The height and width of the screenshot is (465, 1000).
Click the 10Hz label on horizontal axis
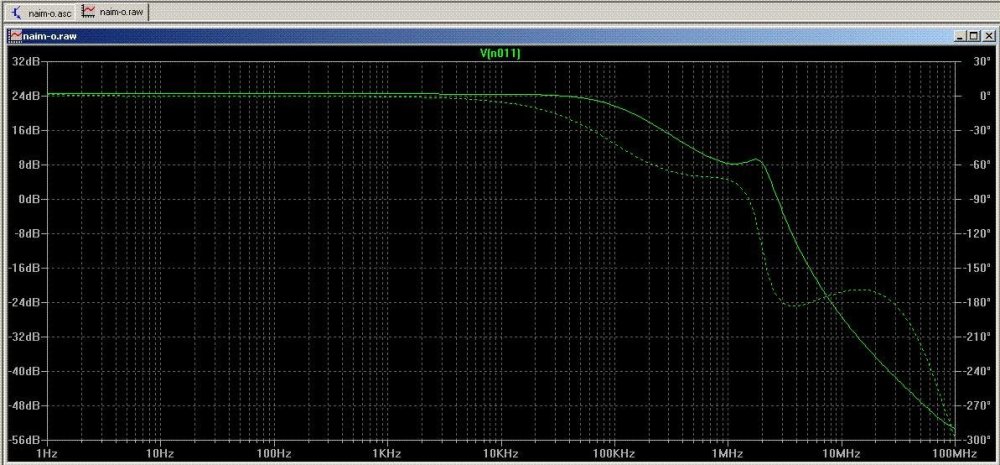point(159,453)
